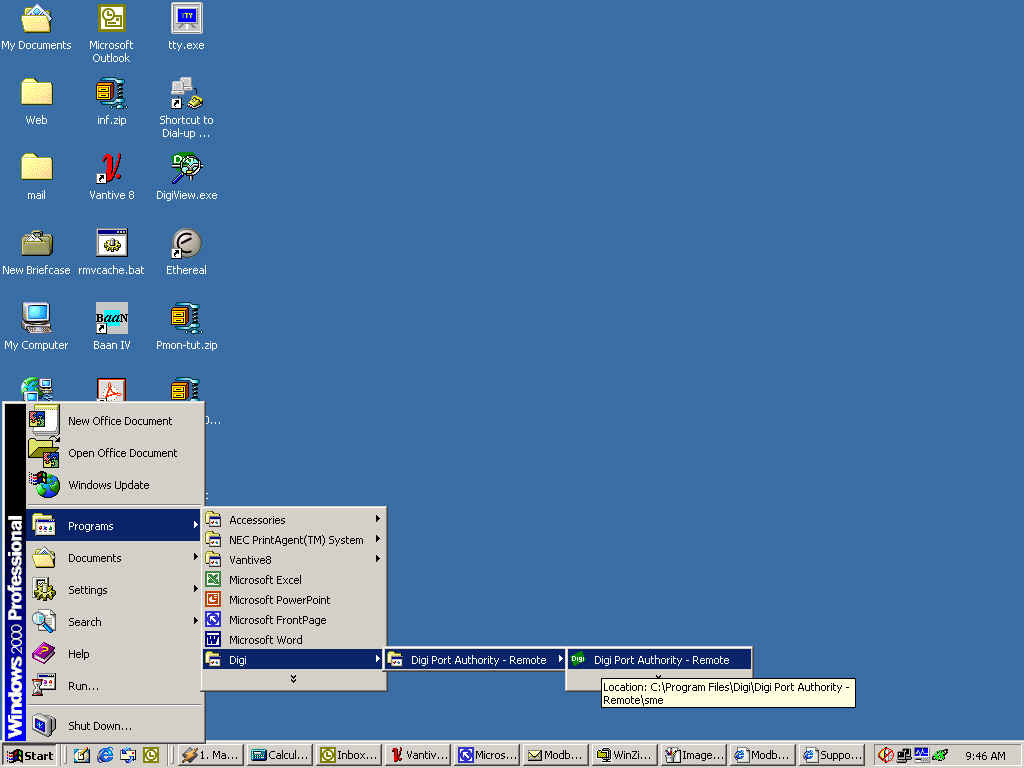
Task: Expand the NEC PrintAgent(TM) System submenu
Action: pos(293,540)
